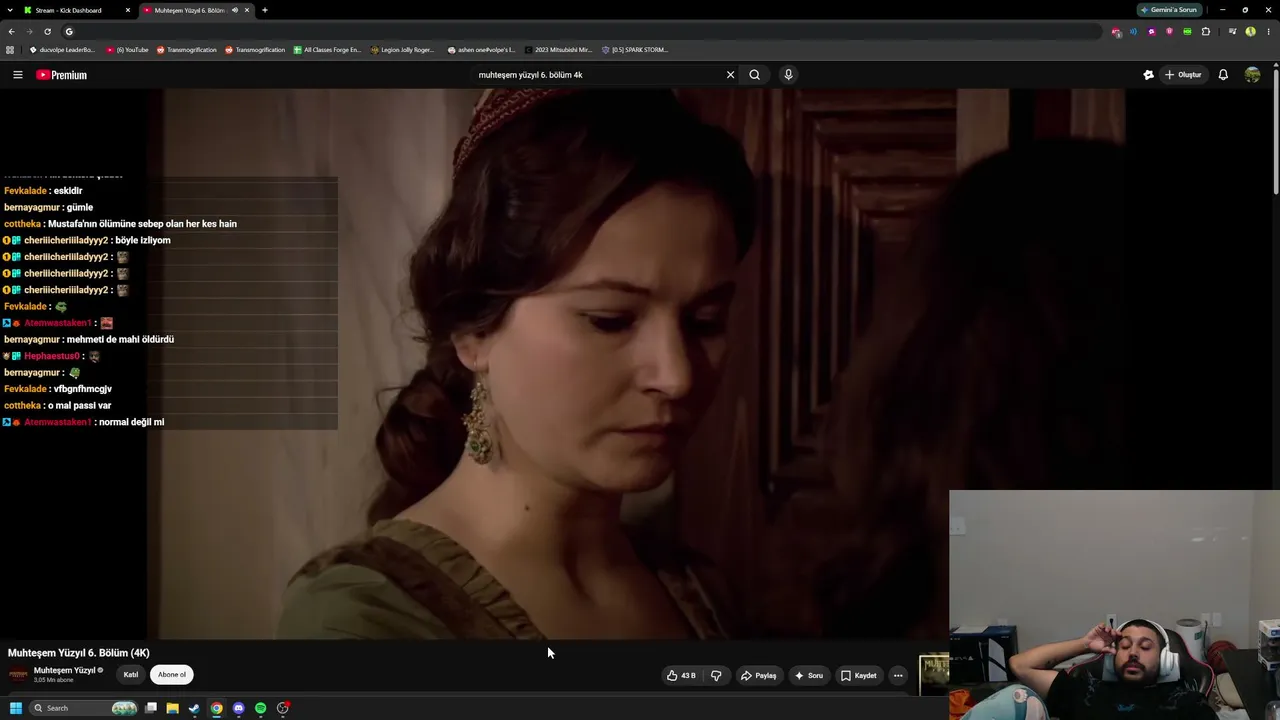Start voice search with microphone icon
This screenshot has height=720, width=1280.
[788, 75]
